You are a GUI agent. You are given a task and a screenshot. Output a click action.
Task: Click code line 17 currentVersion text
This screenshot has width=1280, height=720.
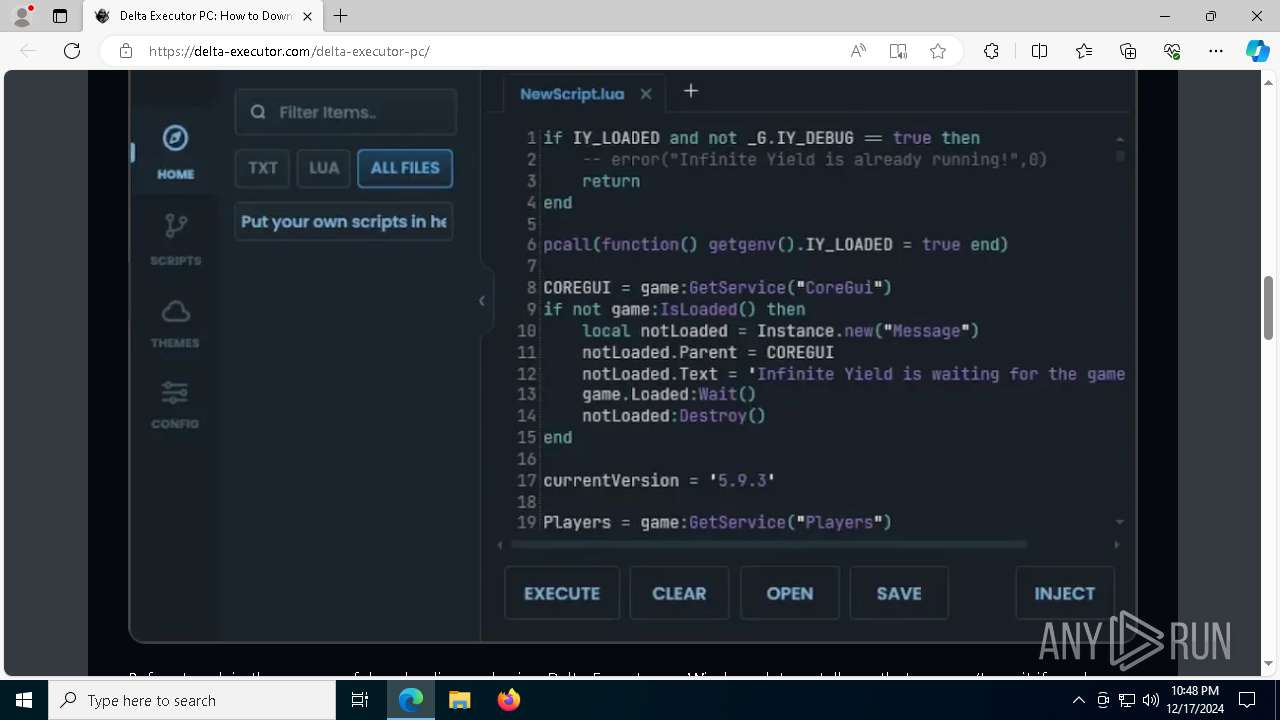coord(659,480)
